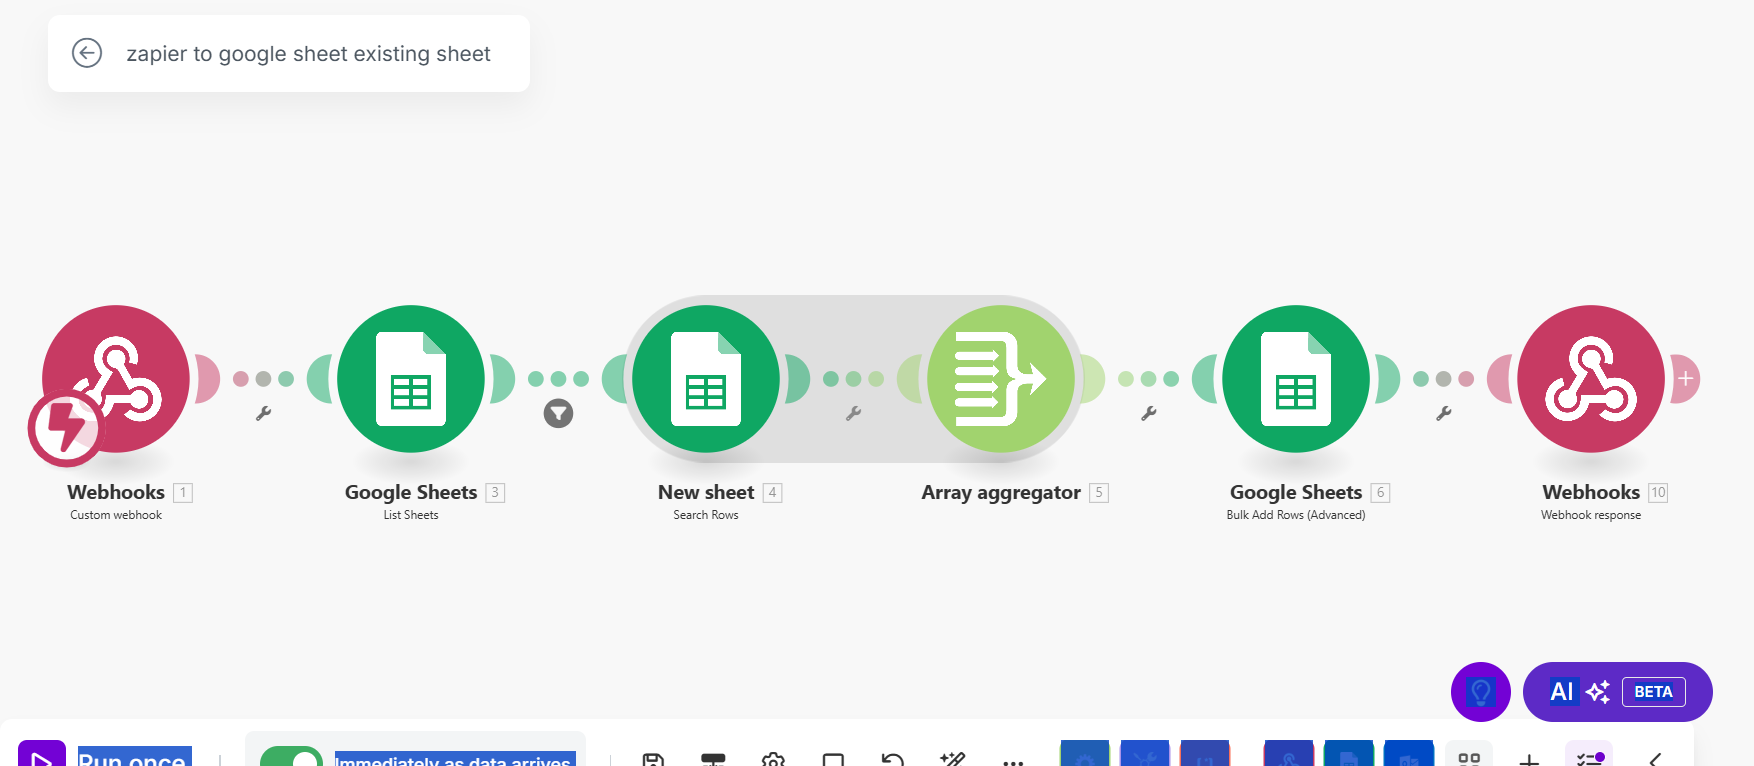Viewport: 1754px width, 766px height.
Task: Click the filter icon before New sheet
Action: [558, 413]
